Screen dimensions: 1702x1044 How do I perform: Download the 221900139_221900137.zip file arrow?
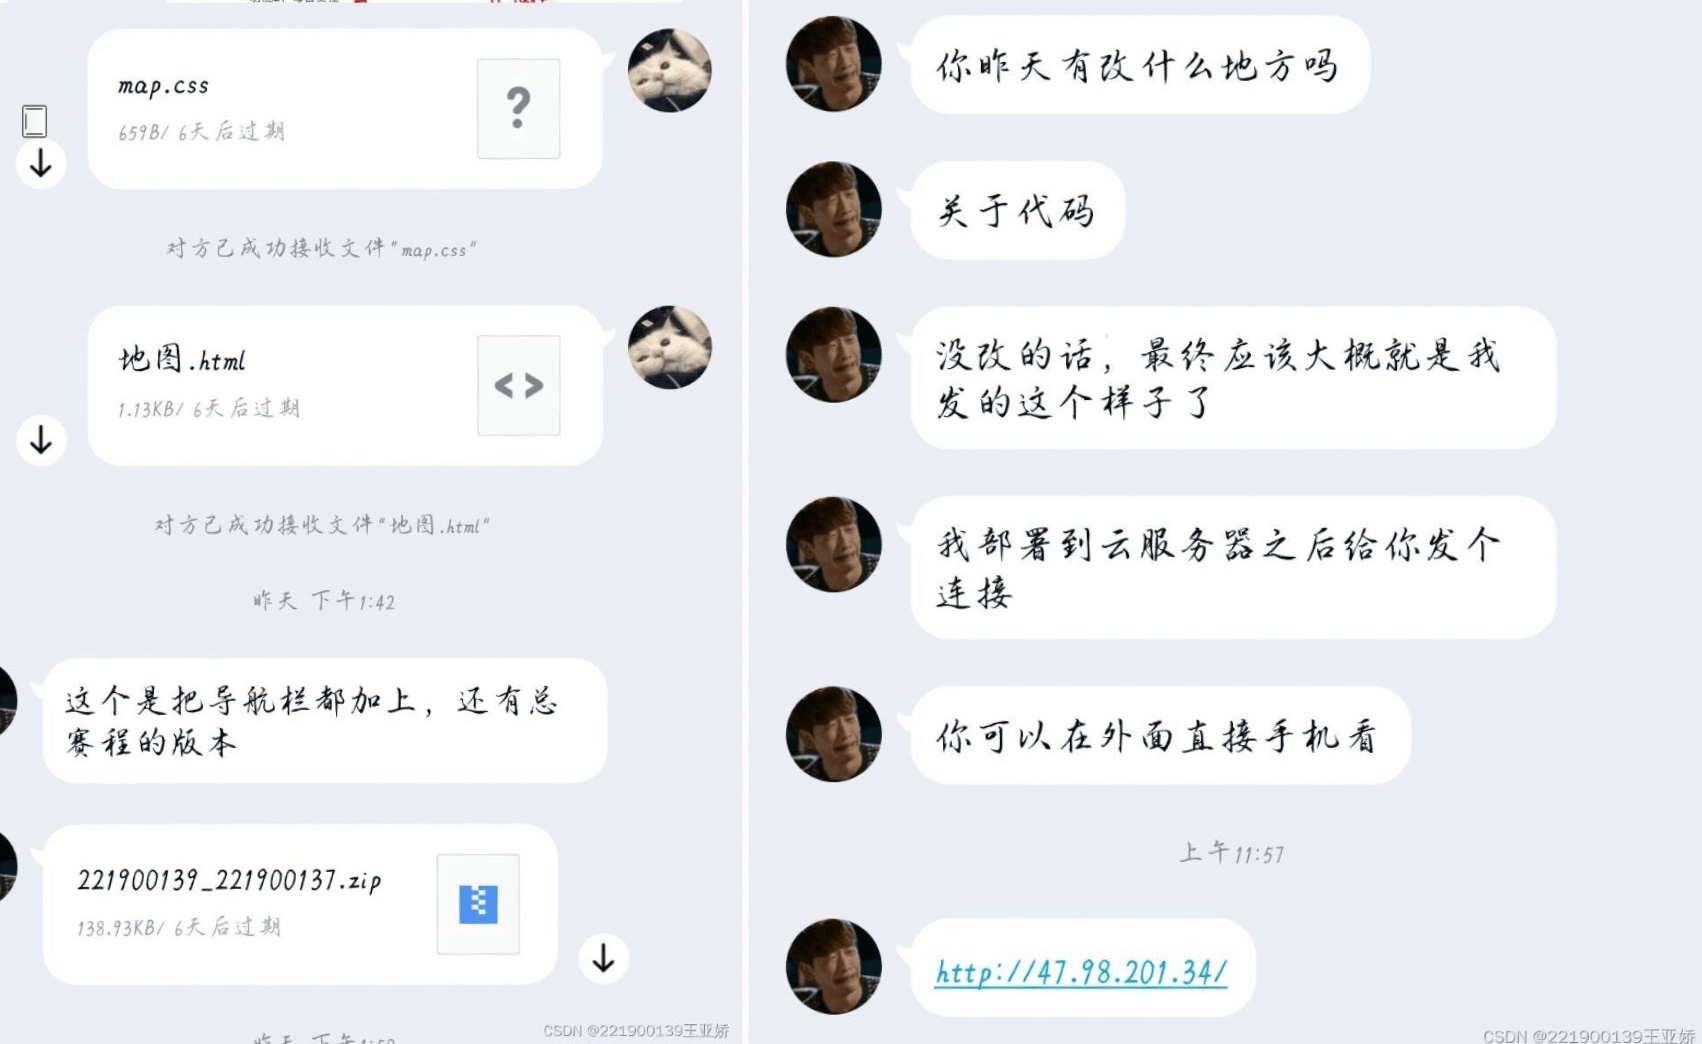pos(603,958)
